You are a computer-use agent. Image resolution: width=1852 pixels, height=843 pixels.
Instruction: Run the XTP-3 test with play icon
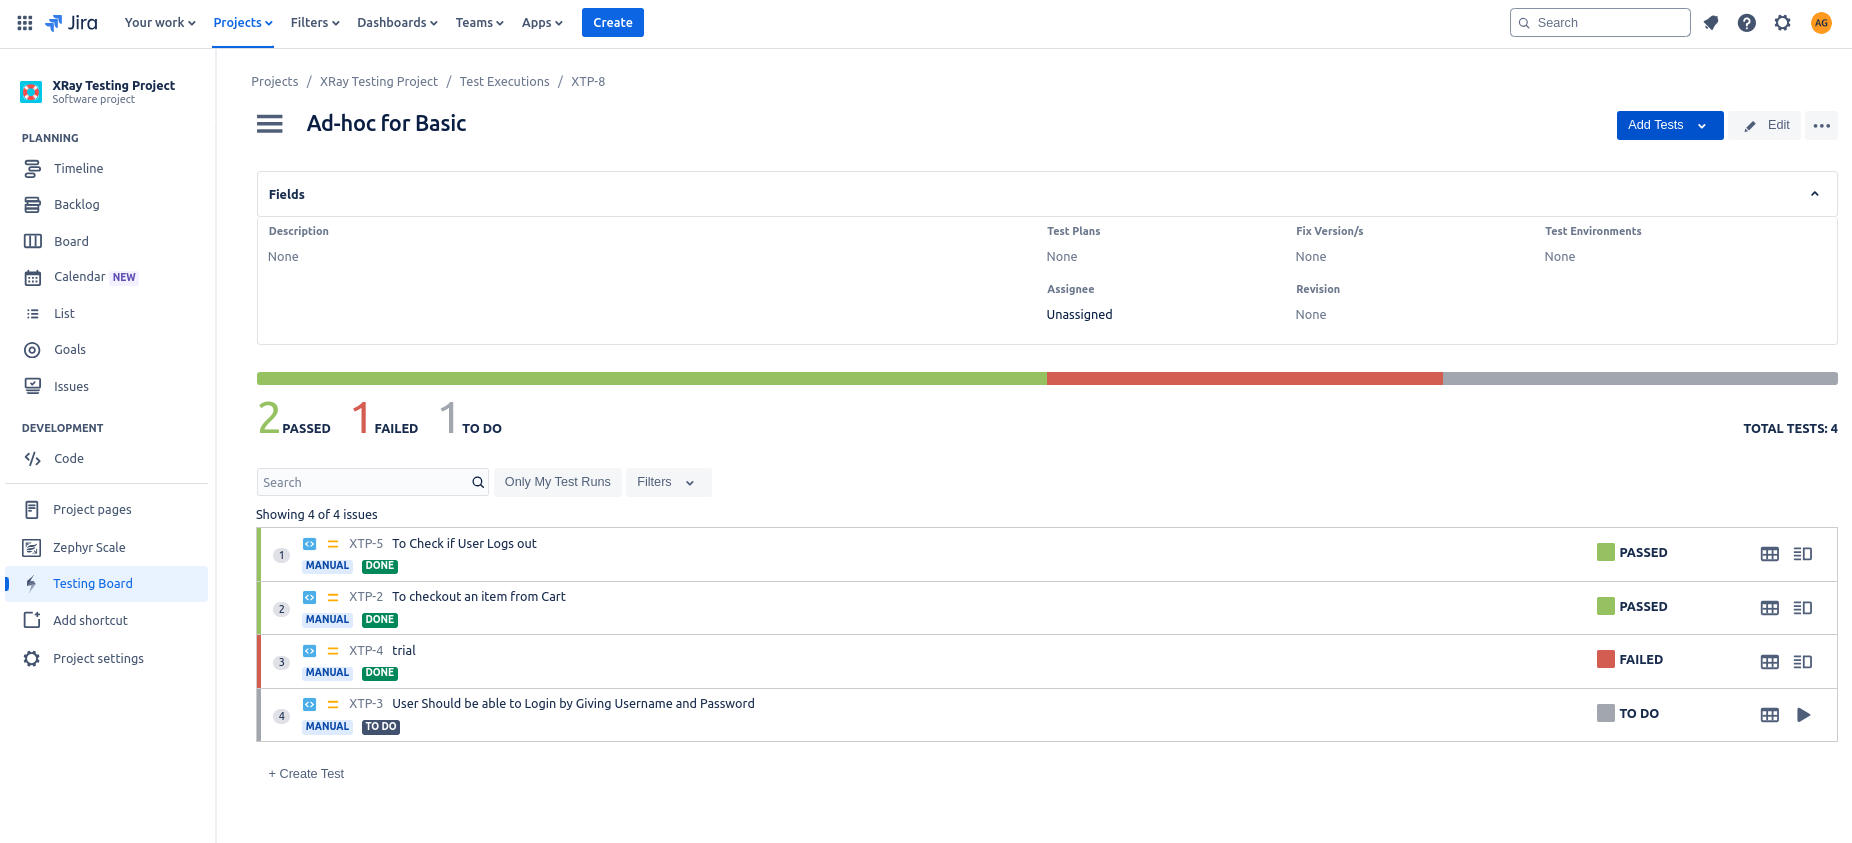[1803, 715]
